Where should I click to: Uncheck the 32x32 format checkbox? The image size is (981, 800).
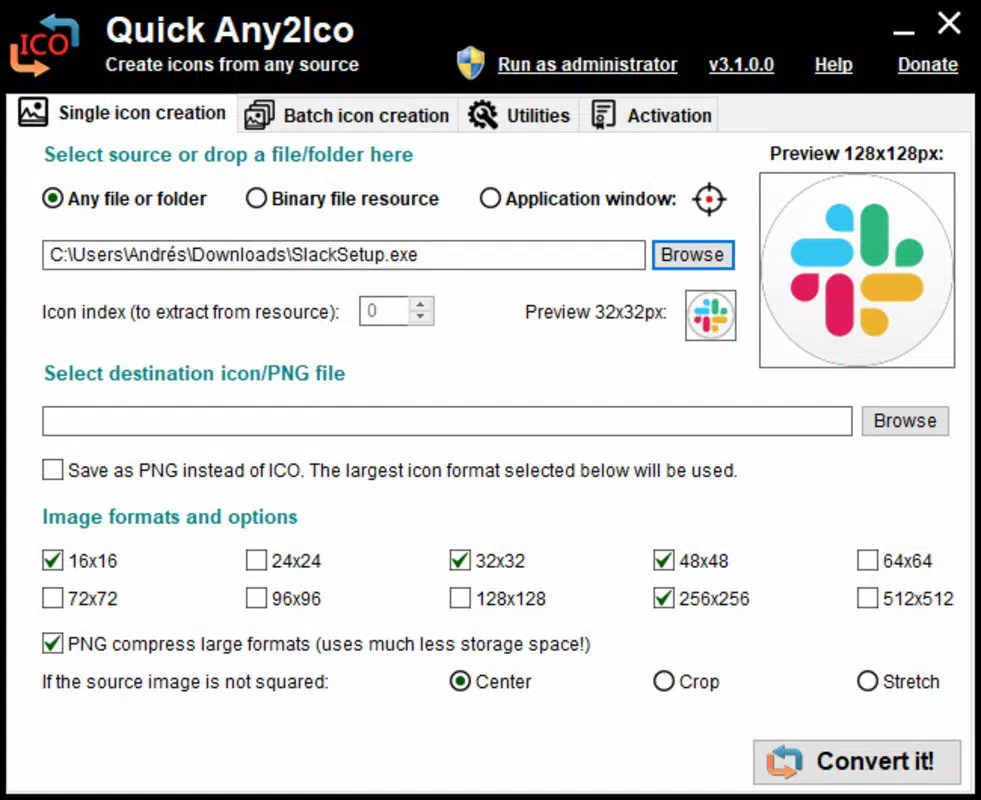460,560
